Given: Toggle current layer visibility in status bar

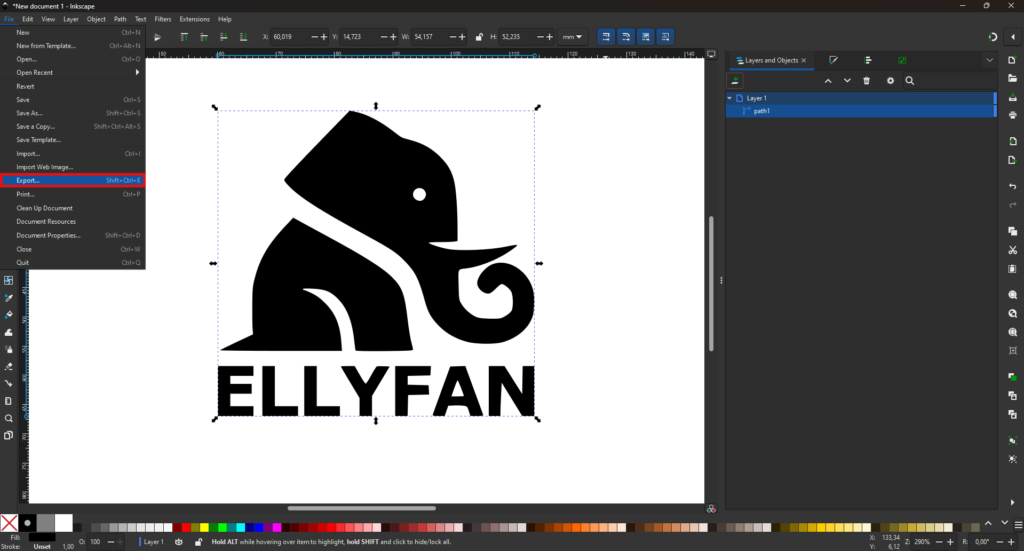Looking at the screenshot, I should click(x=178, y=542).
